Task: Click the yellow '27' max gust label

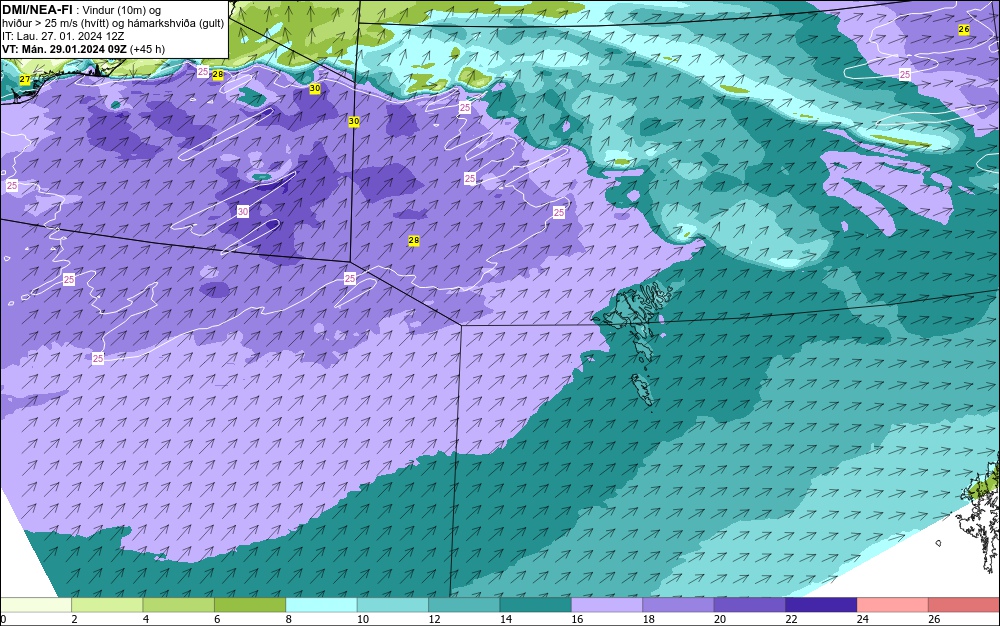Action: pyautogui.click(x=25, y=80)
